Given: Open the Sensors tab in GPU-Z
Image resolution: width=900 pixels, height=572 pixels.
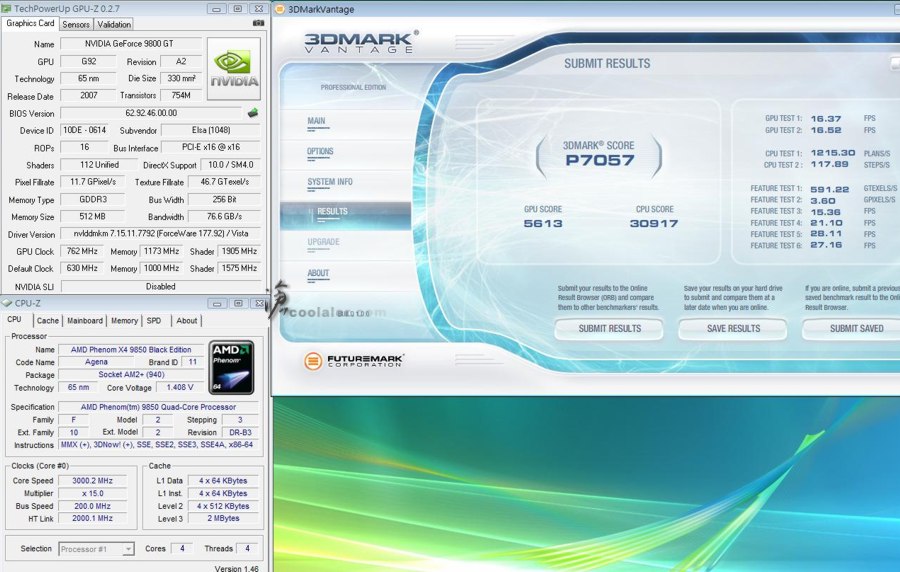Looking at the screenshot, I should click(76, 24).
